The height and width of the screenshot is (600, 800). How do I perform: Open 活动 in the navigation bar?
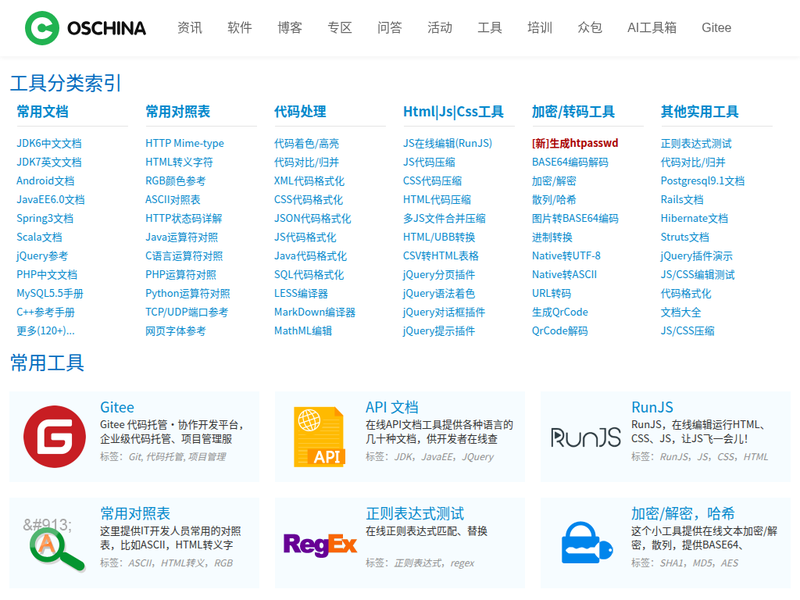(x=439, y=28)
